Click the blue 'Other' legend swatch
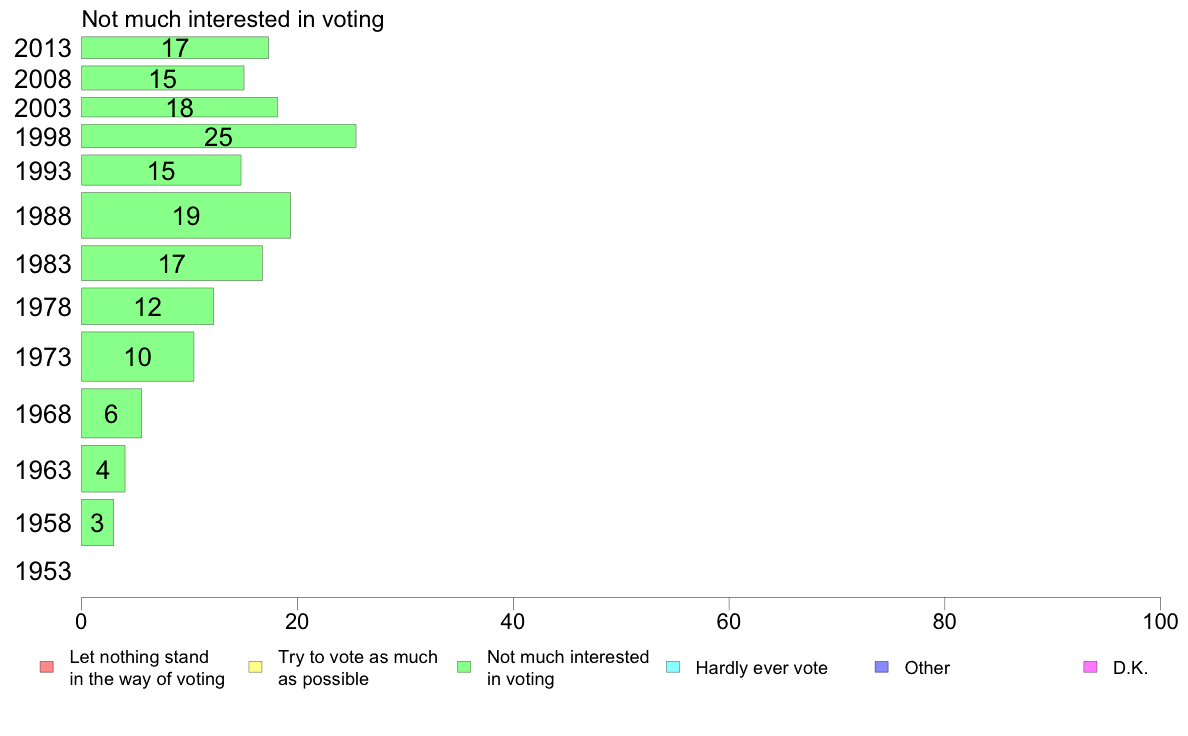The width and height of the screenshot is (1188, 736). pos(882,667)
